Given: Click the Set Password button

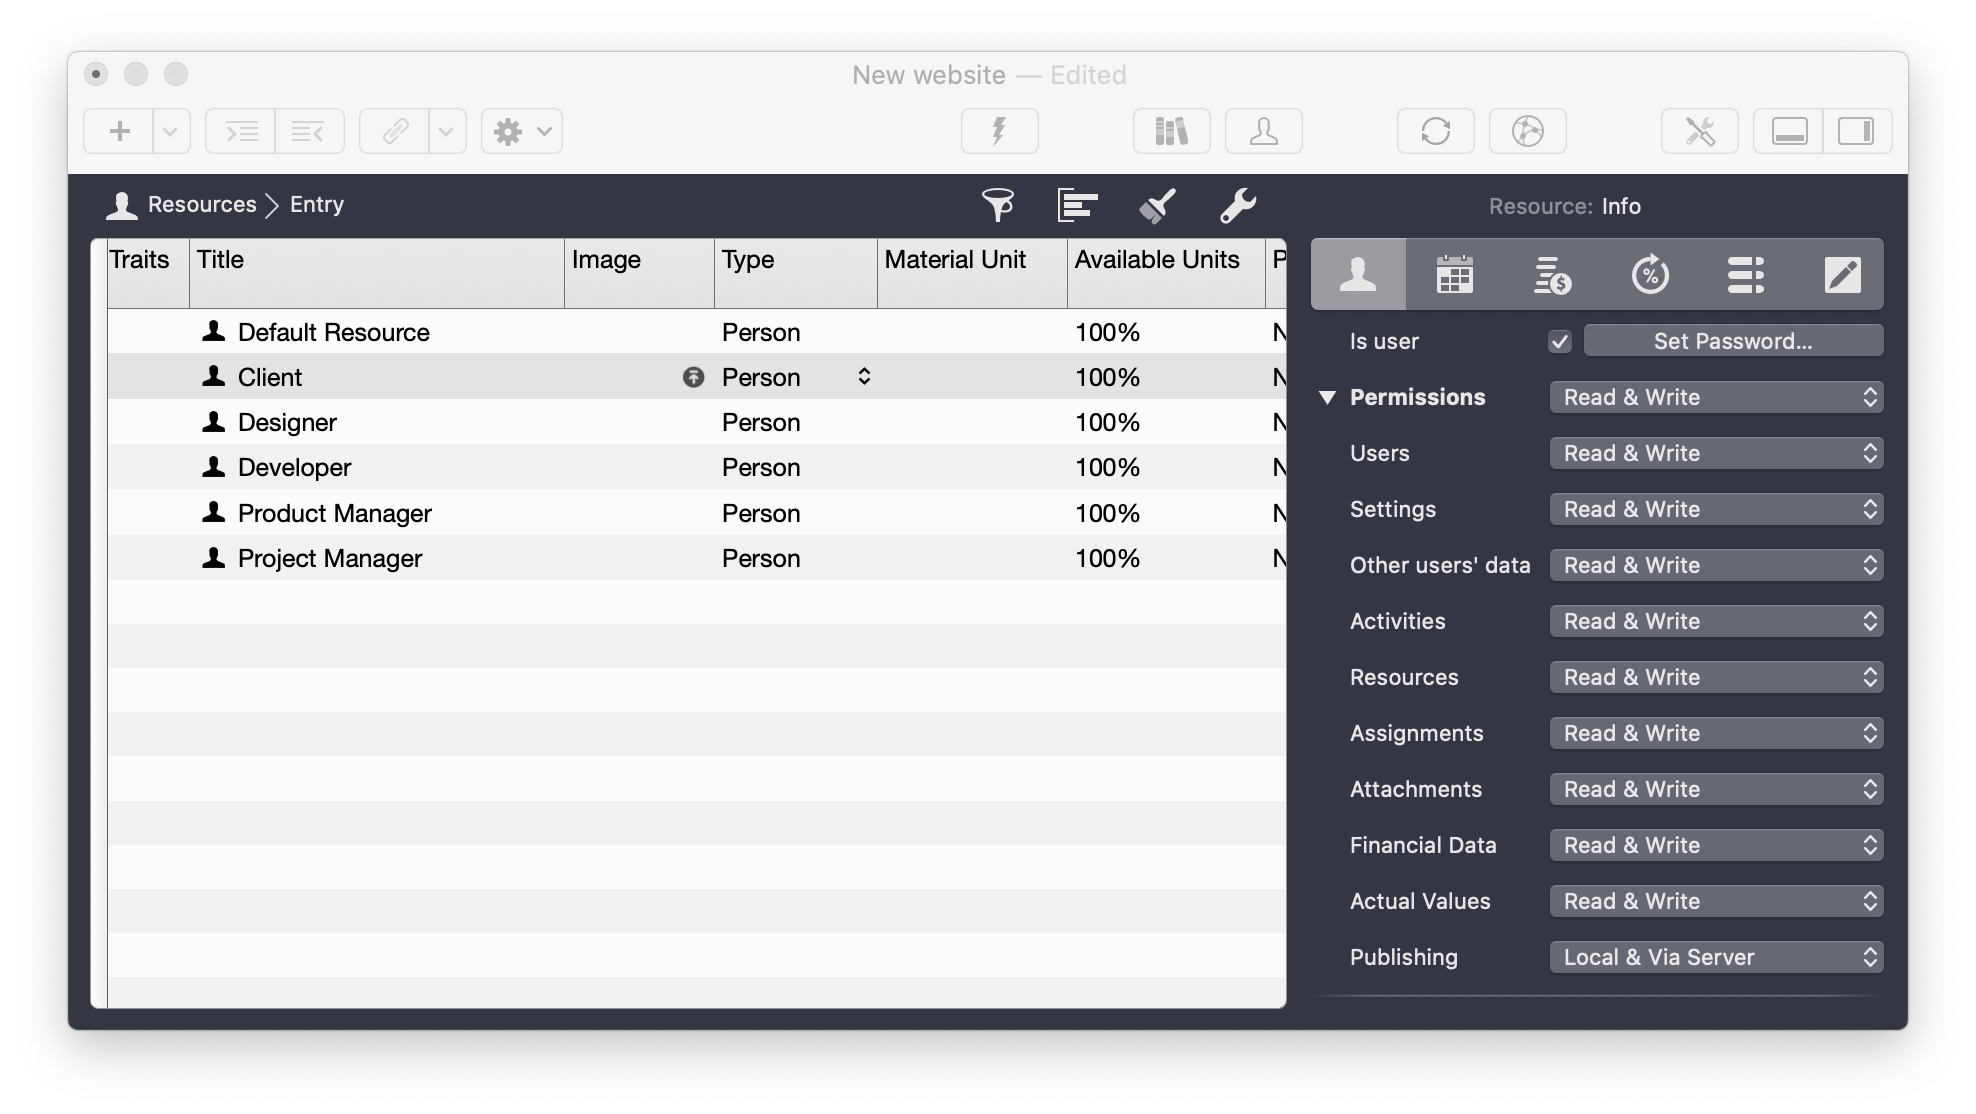Looking at the screenshot, I should [1733, 341].
